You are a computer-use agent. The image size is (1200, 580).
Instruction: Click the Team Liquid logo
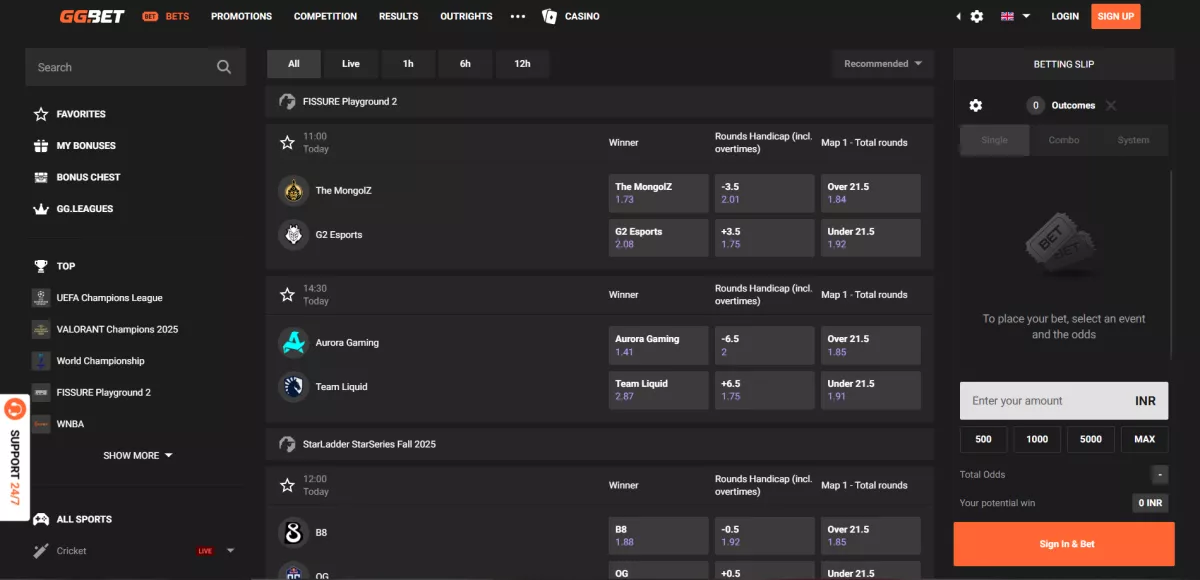click(293, 387)
